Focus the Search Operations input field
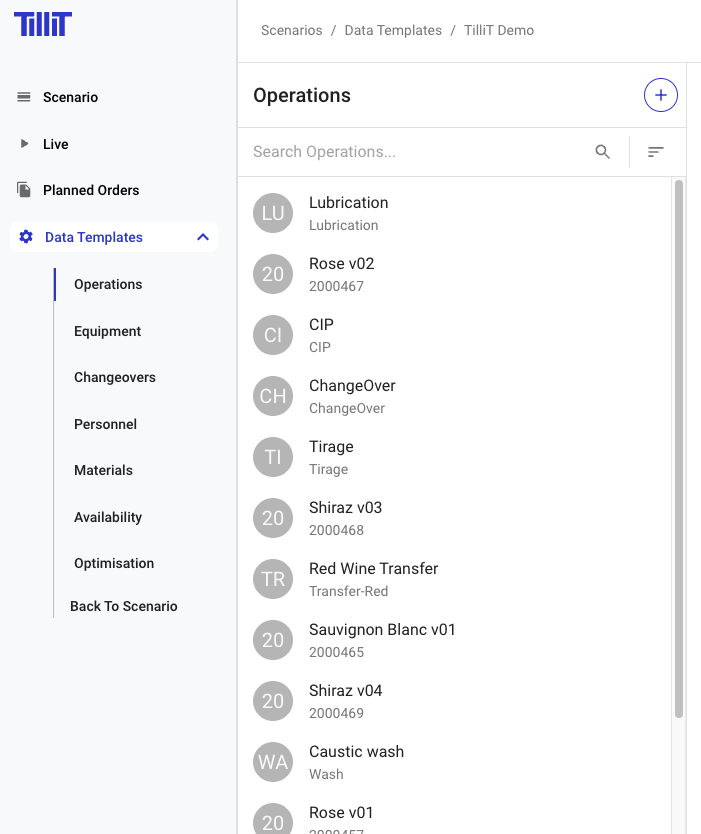701x834 pixels. (x=415, y=152)
